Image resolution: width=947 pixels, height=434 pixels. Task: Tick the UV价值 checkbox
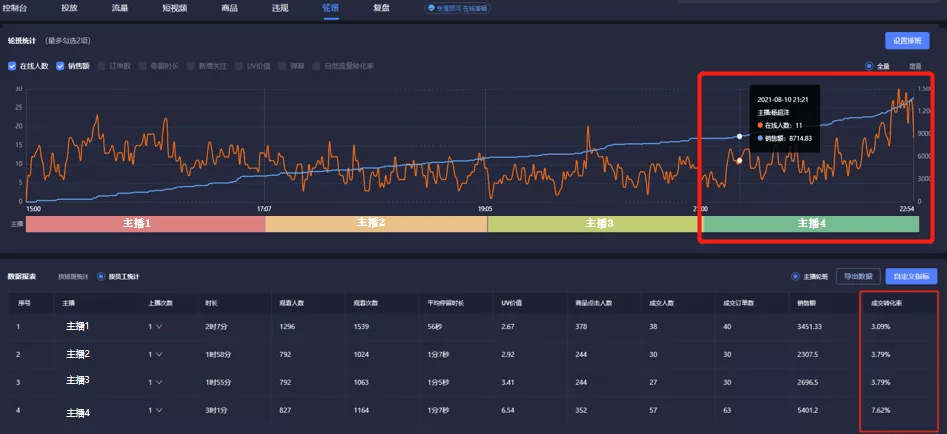[x=239, y=66]
